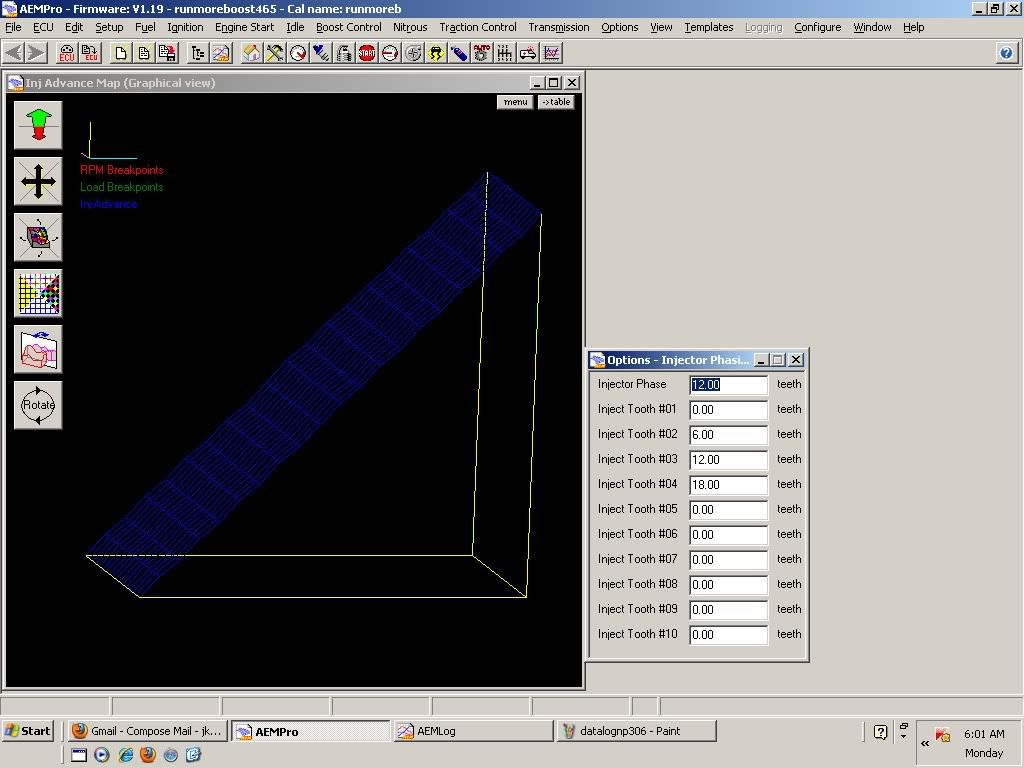Click the AUTO gear toolbar icon
1024x768 pixels.
[482, 53]
